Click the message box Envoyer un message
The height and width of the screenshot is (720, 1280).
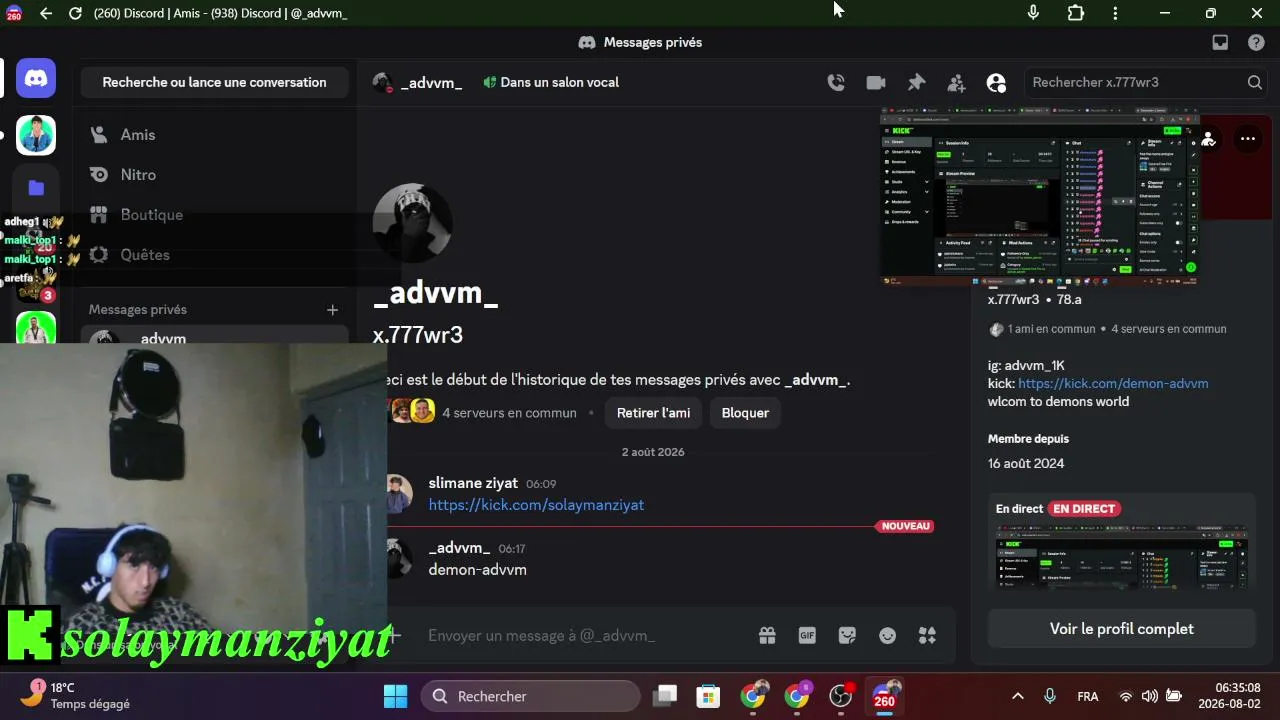tap(590, 636)
